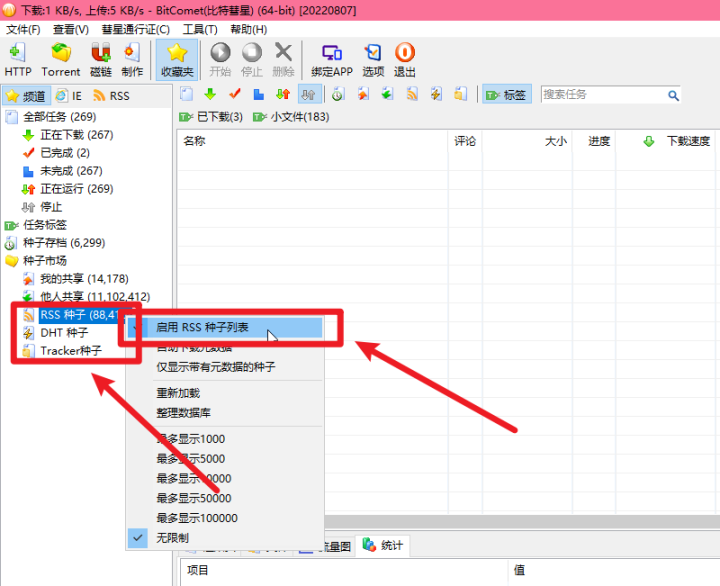The height and width of the screenshot is (586, 720).
Task: Click the 退出 exit toolbar button
Action: tap(405, 60)
